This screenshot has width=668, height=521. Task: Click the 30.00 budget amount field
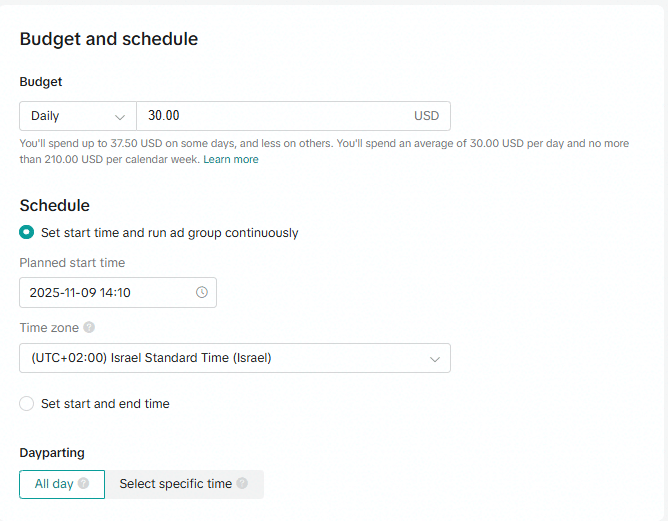pyautogui.click(x=270, y=116)
